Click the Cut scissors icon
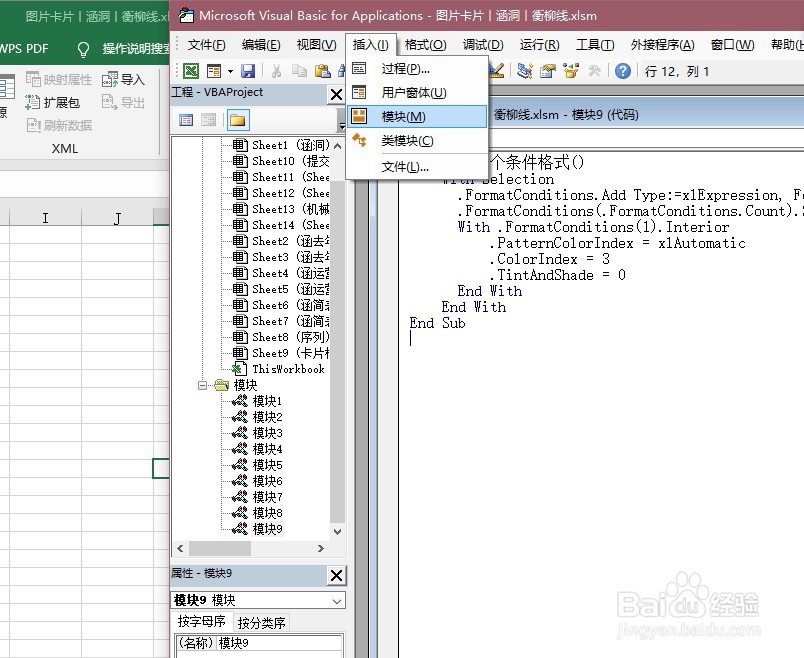 [x=276, y=71]
